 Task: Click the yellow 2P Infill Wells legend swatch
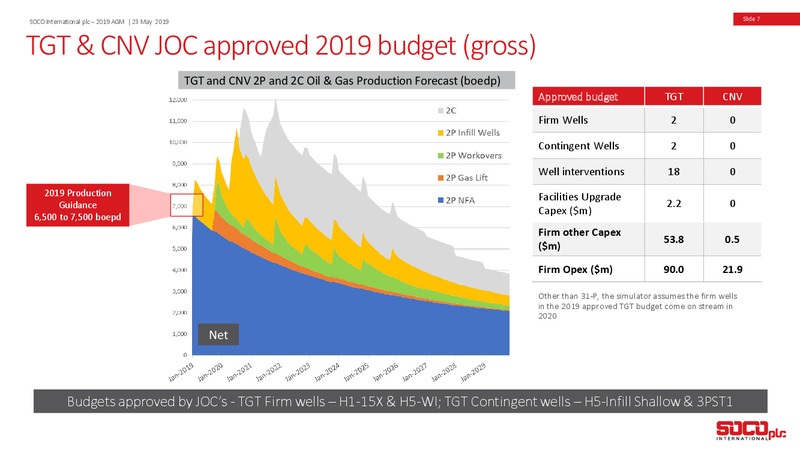[440, 133]
